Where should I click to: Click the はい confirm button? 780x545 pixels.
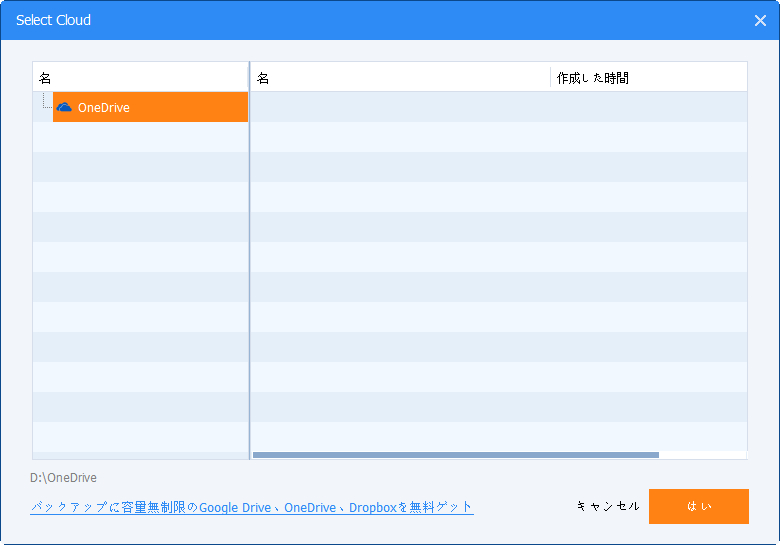[698, 506]
